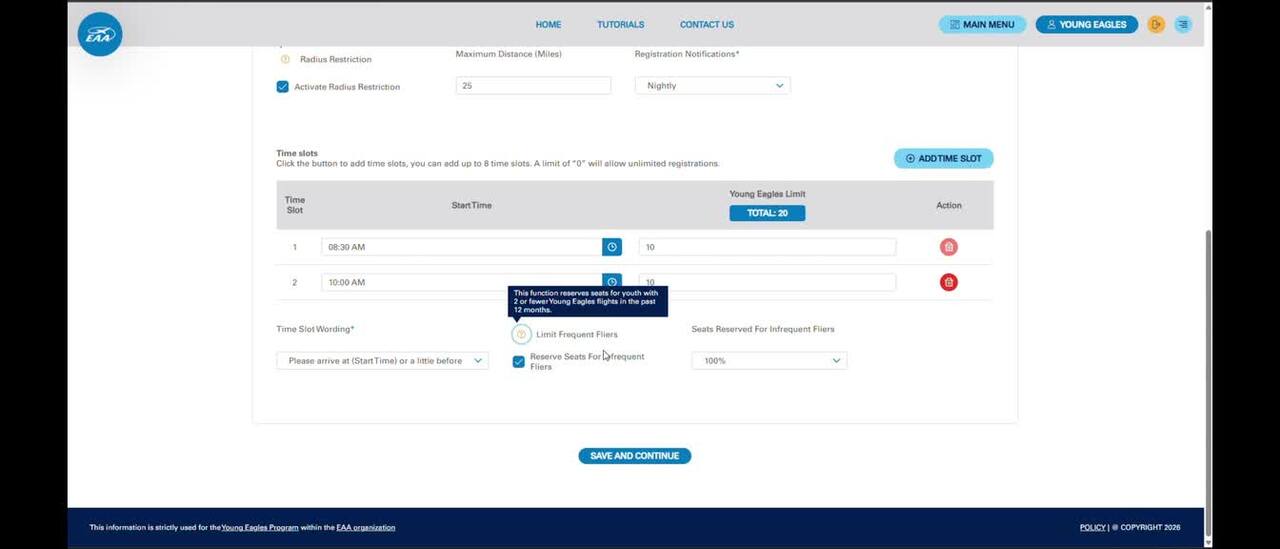Open time picker clock for slot 1

click(612, 247)
